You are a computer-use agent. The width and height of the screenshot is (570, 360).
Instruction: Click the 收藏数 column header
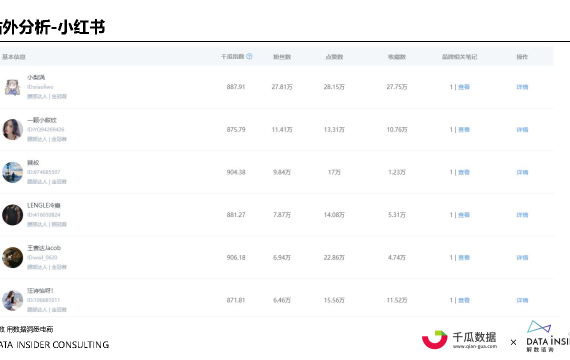pyautogui.click(x=397, y=57)
